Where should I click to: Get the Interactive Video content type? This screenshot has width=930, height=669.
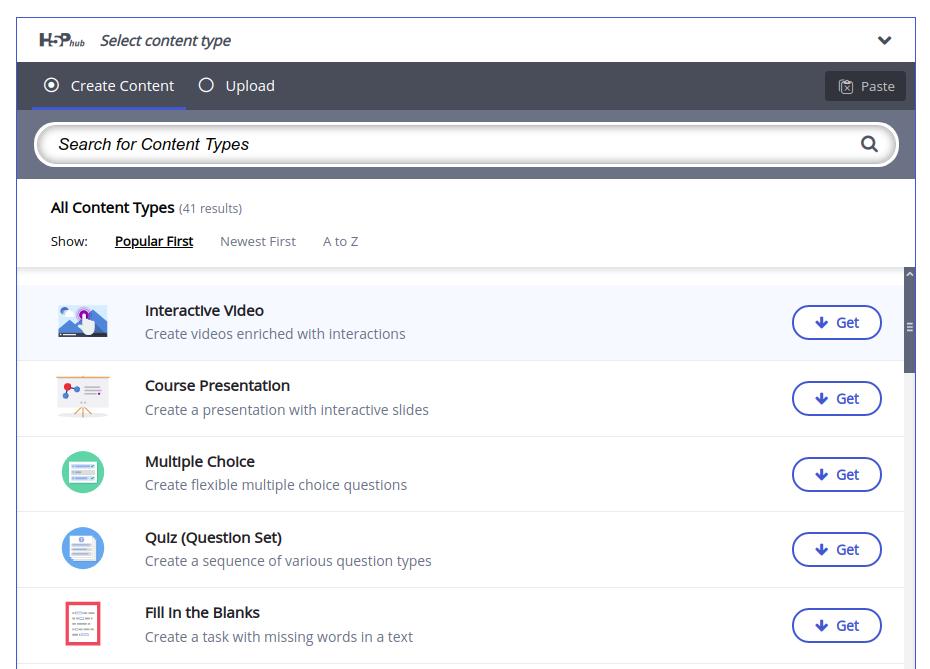click(836, 322)
